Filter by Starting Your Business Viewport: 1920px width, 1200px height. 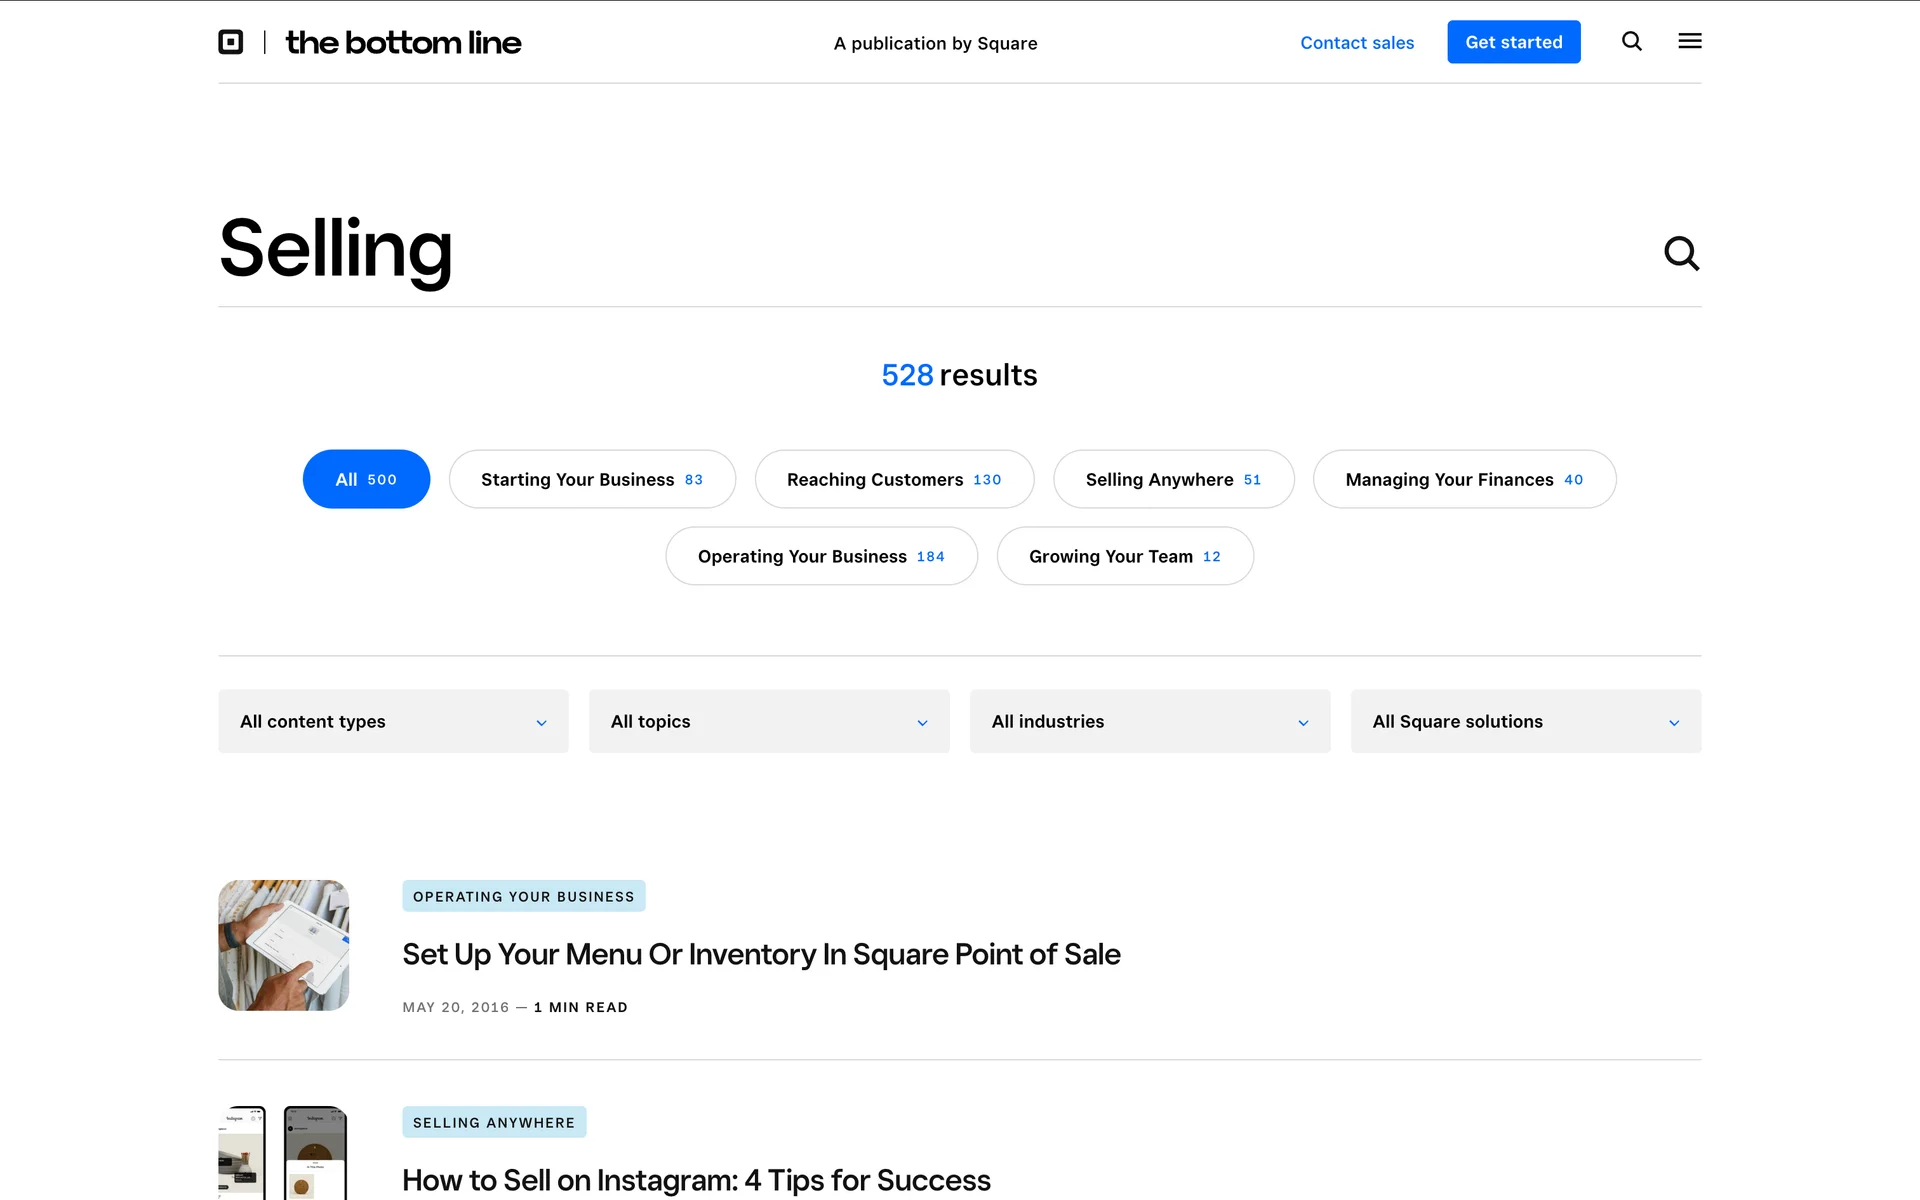point(592,479)
